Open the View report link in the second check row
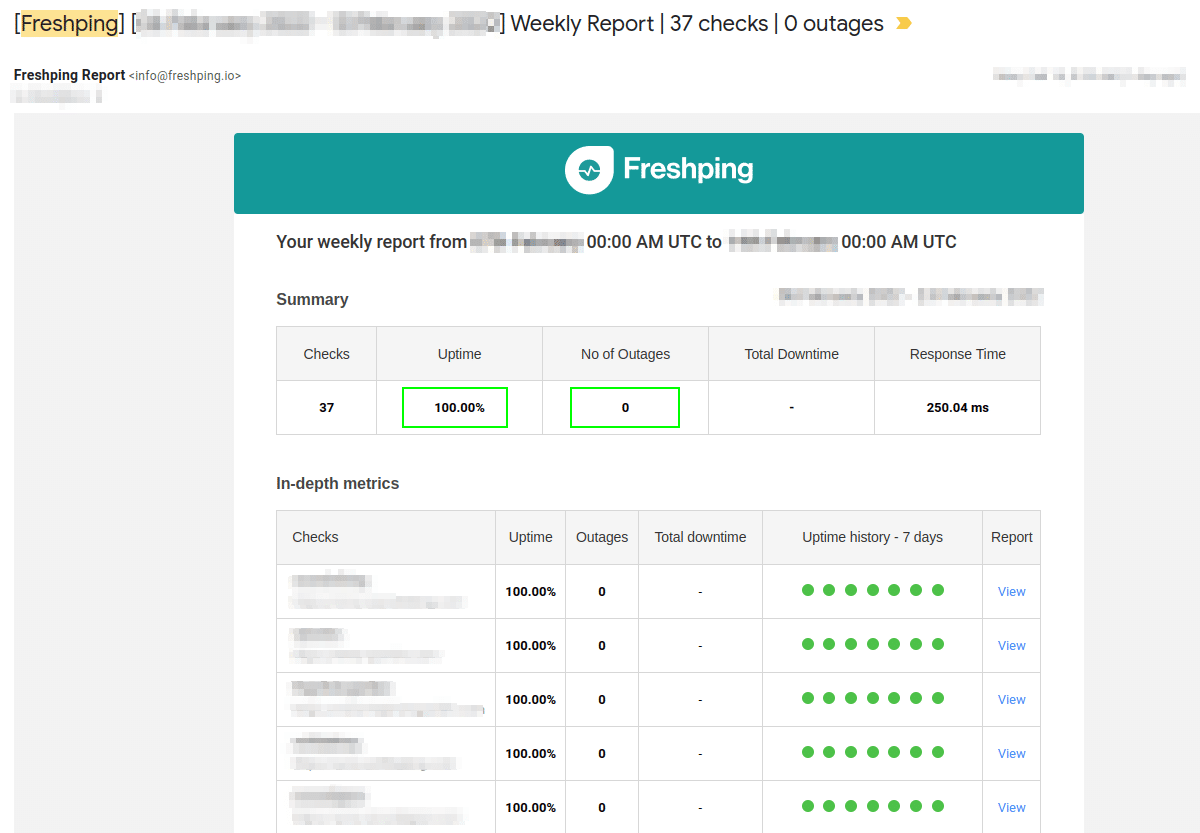This screenshot has width=1200, height=833. coord(1011,646)
